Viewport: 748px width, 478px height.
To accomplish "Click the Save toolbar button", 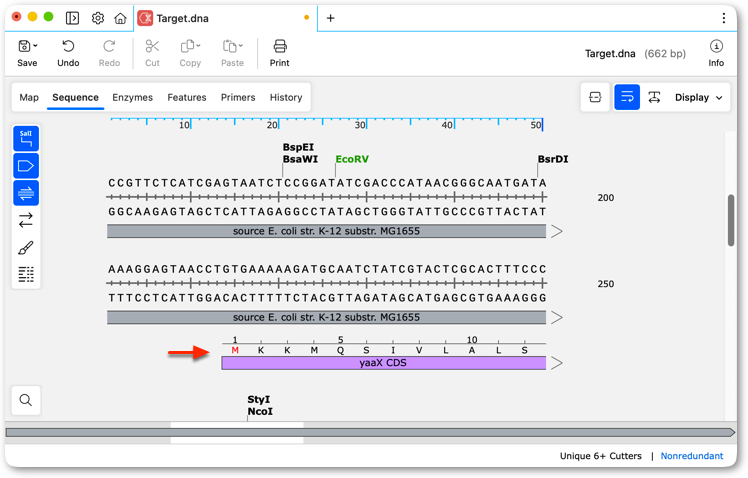I will 27,53.
